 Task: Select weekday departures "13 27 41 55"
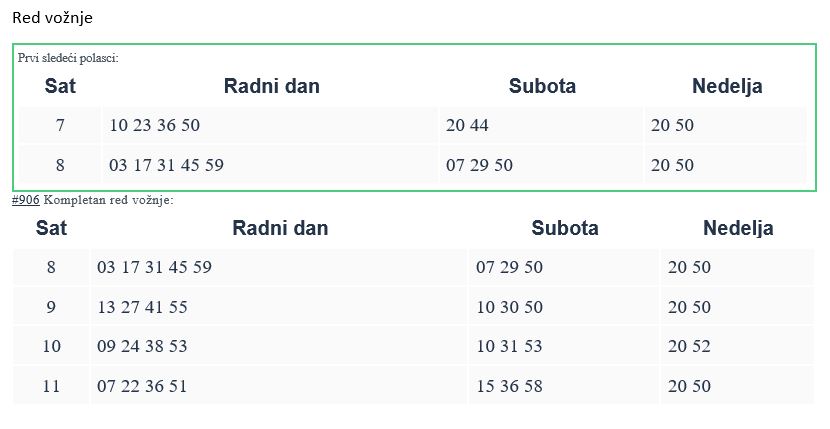(x=142, y=307)
